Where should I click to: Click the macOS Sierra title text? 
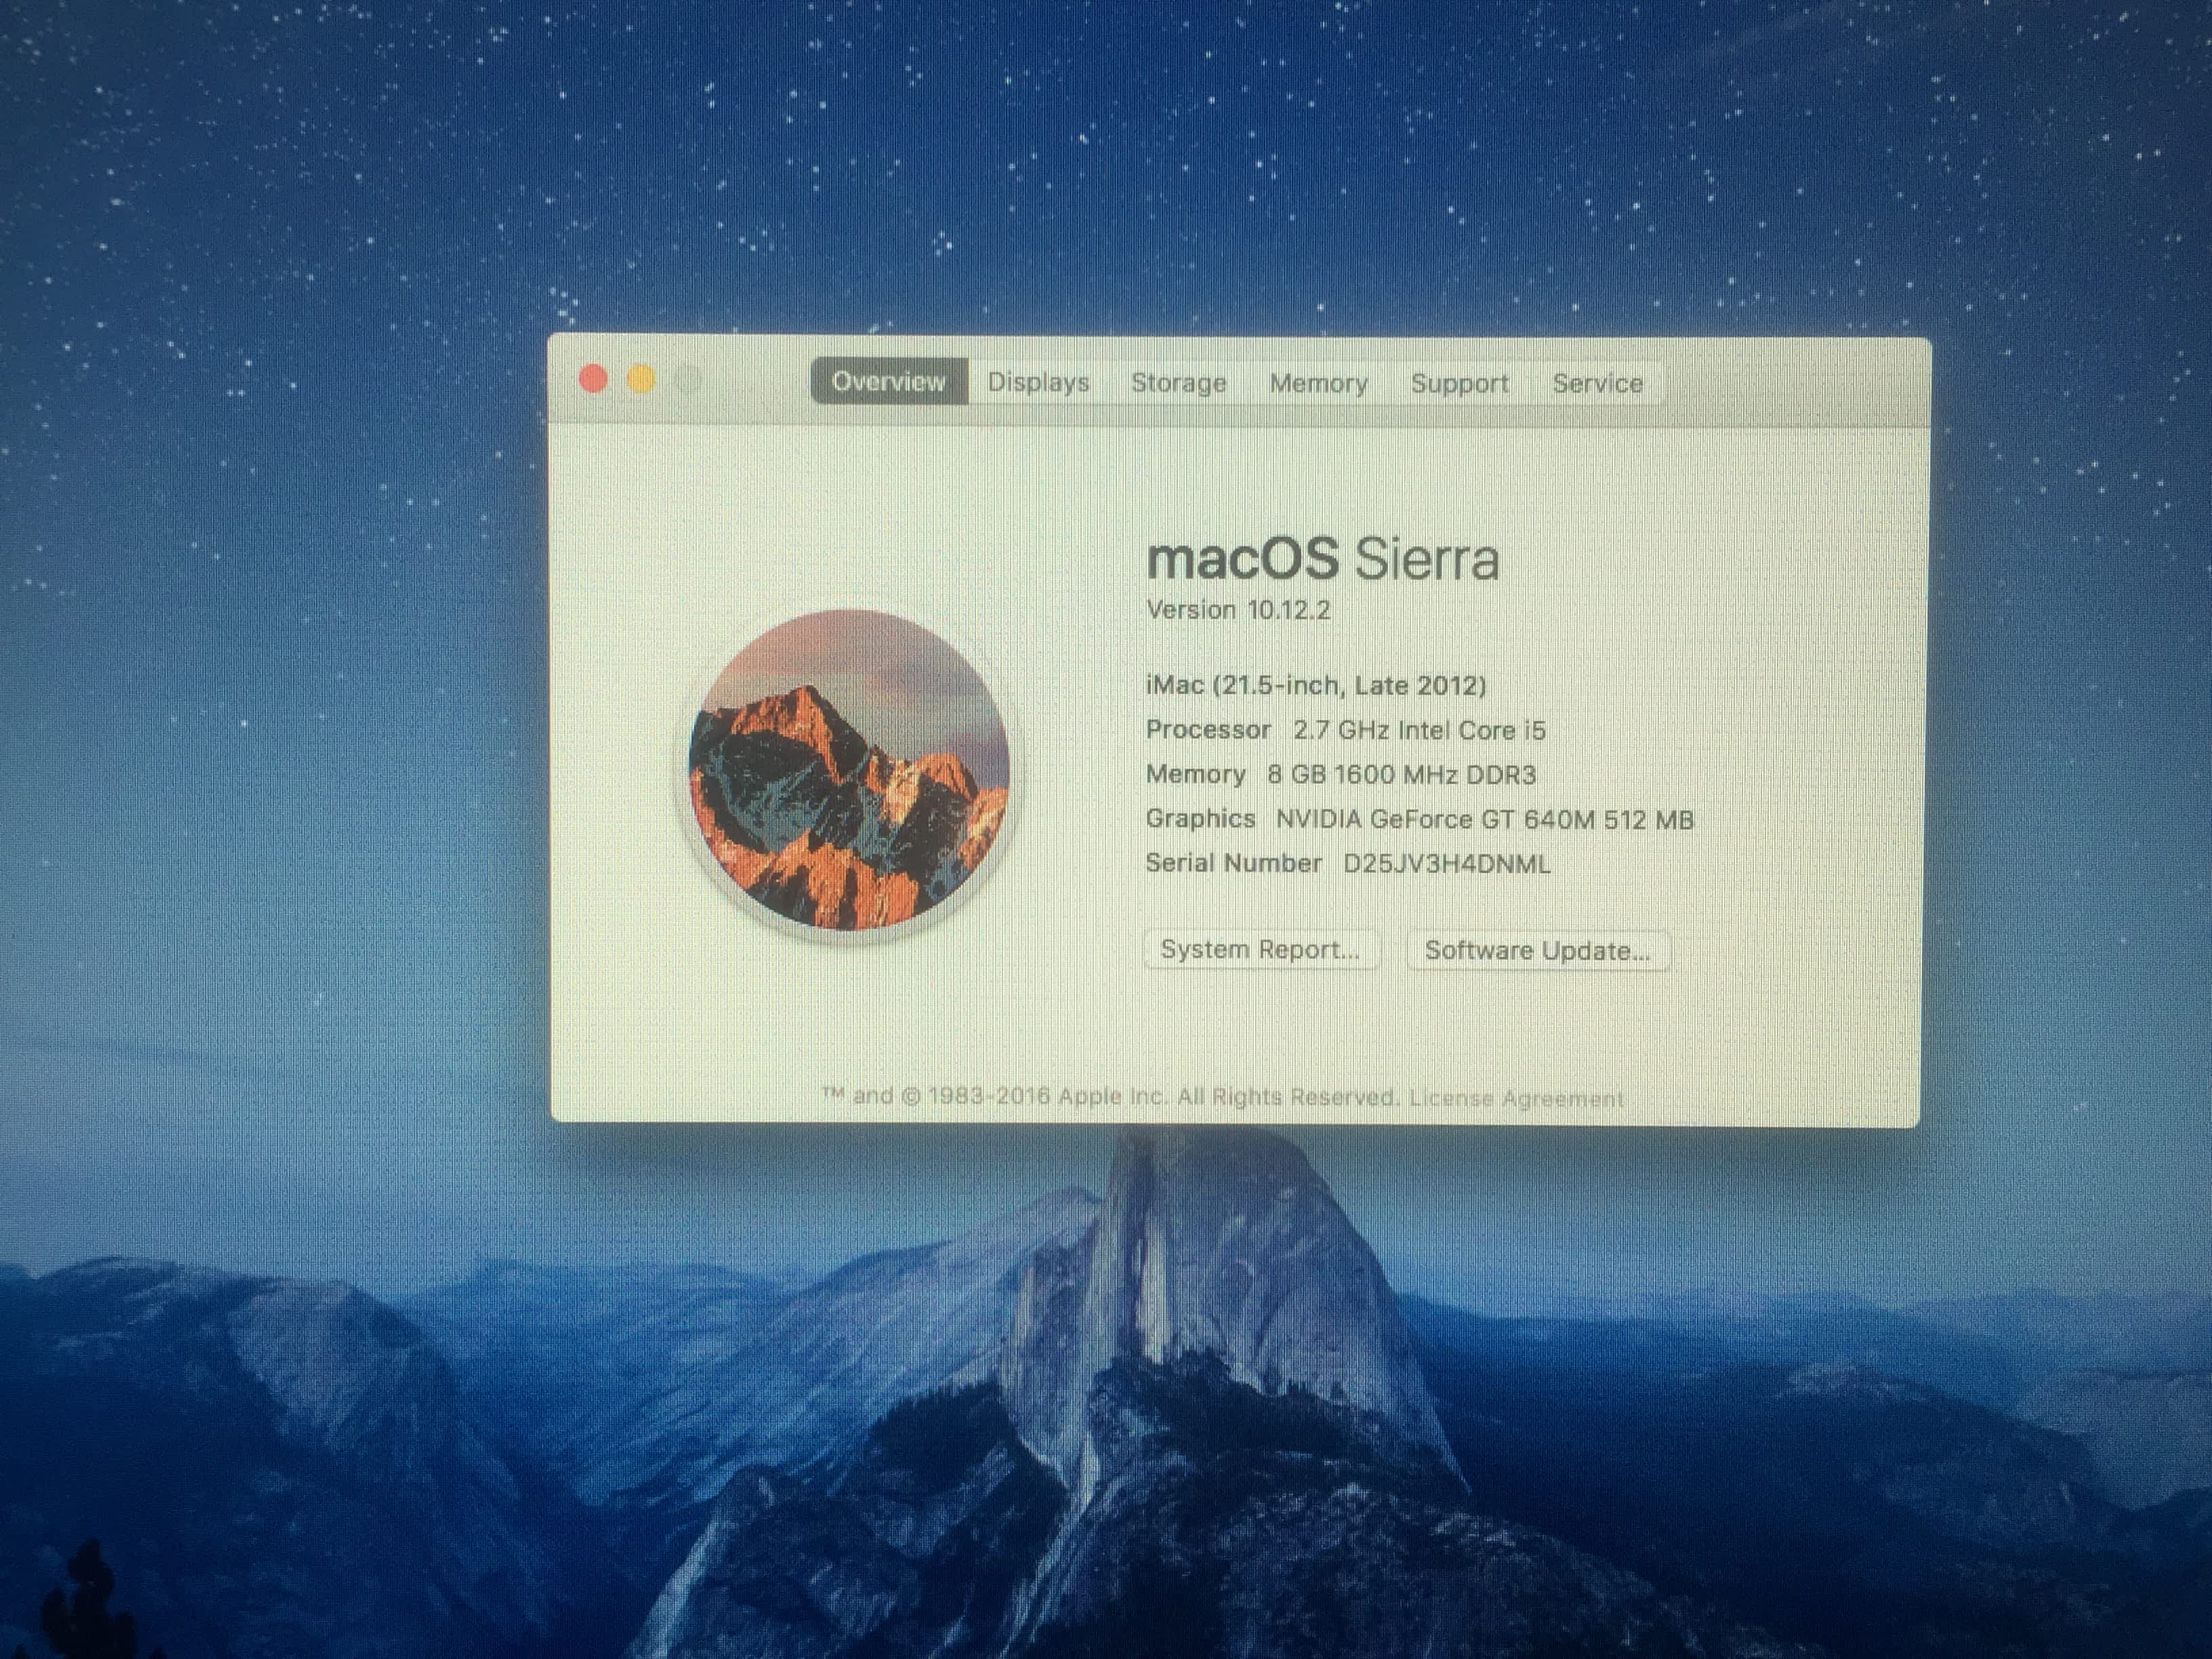point(1322,558)
